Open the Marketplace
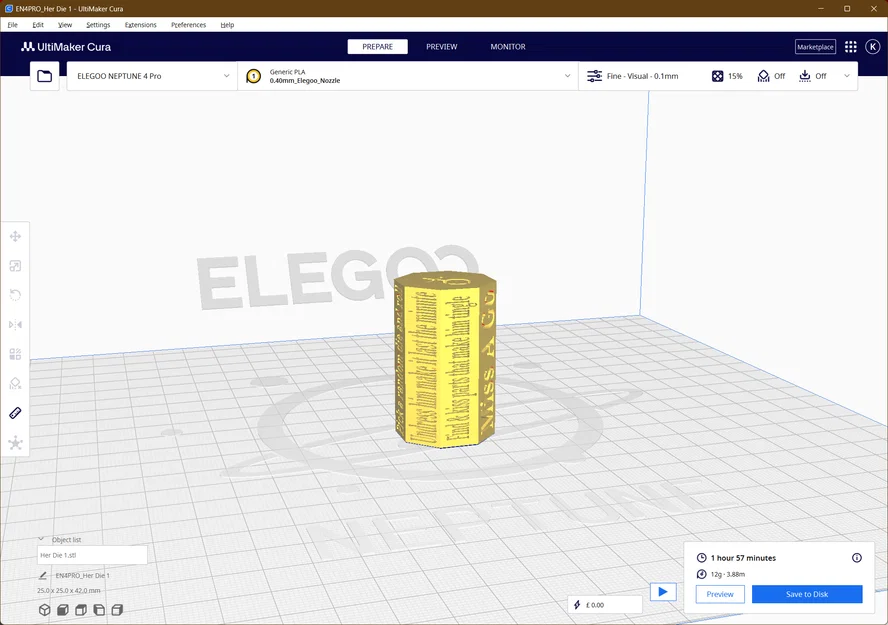 click(816, 47)
